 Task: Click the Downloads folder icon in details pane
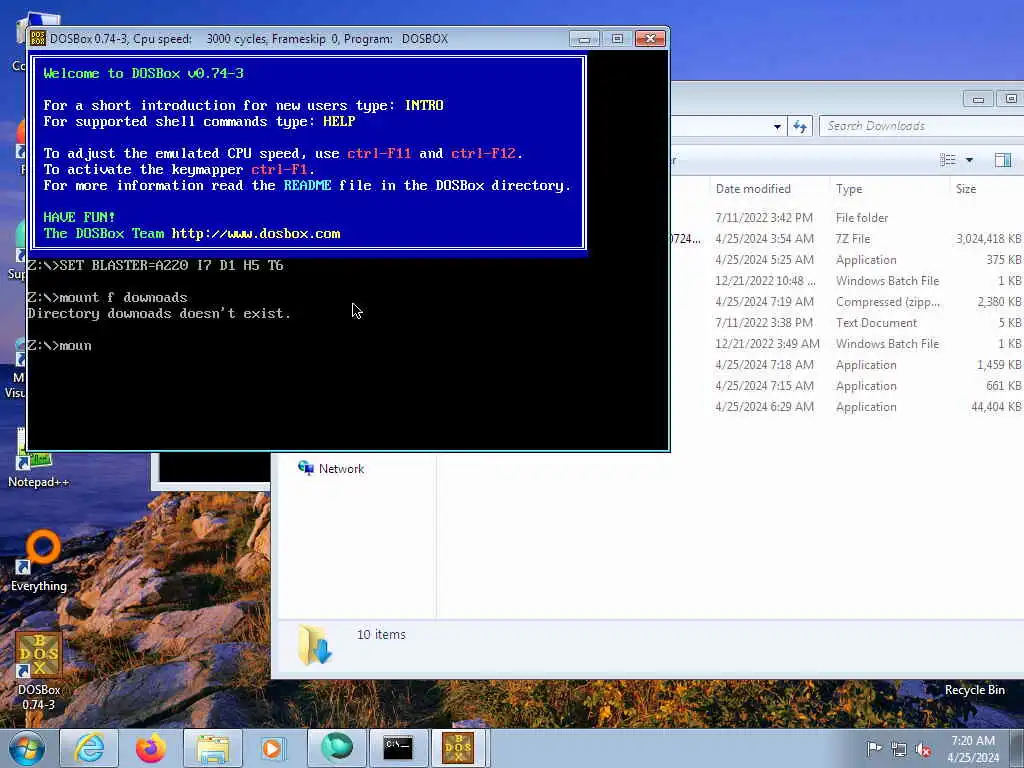pyautogui.click(x=314, y=644)
